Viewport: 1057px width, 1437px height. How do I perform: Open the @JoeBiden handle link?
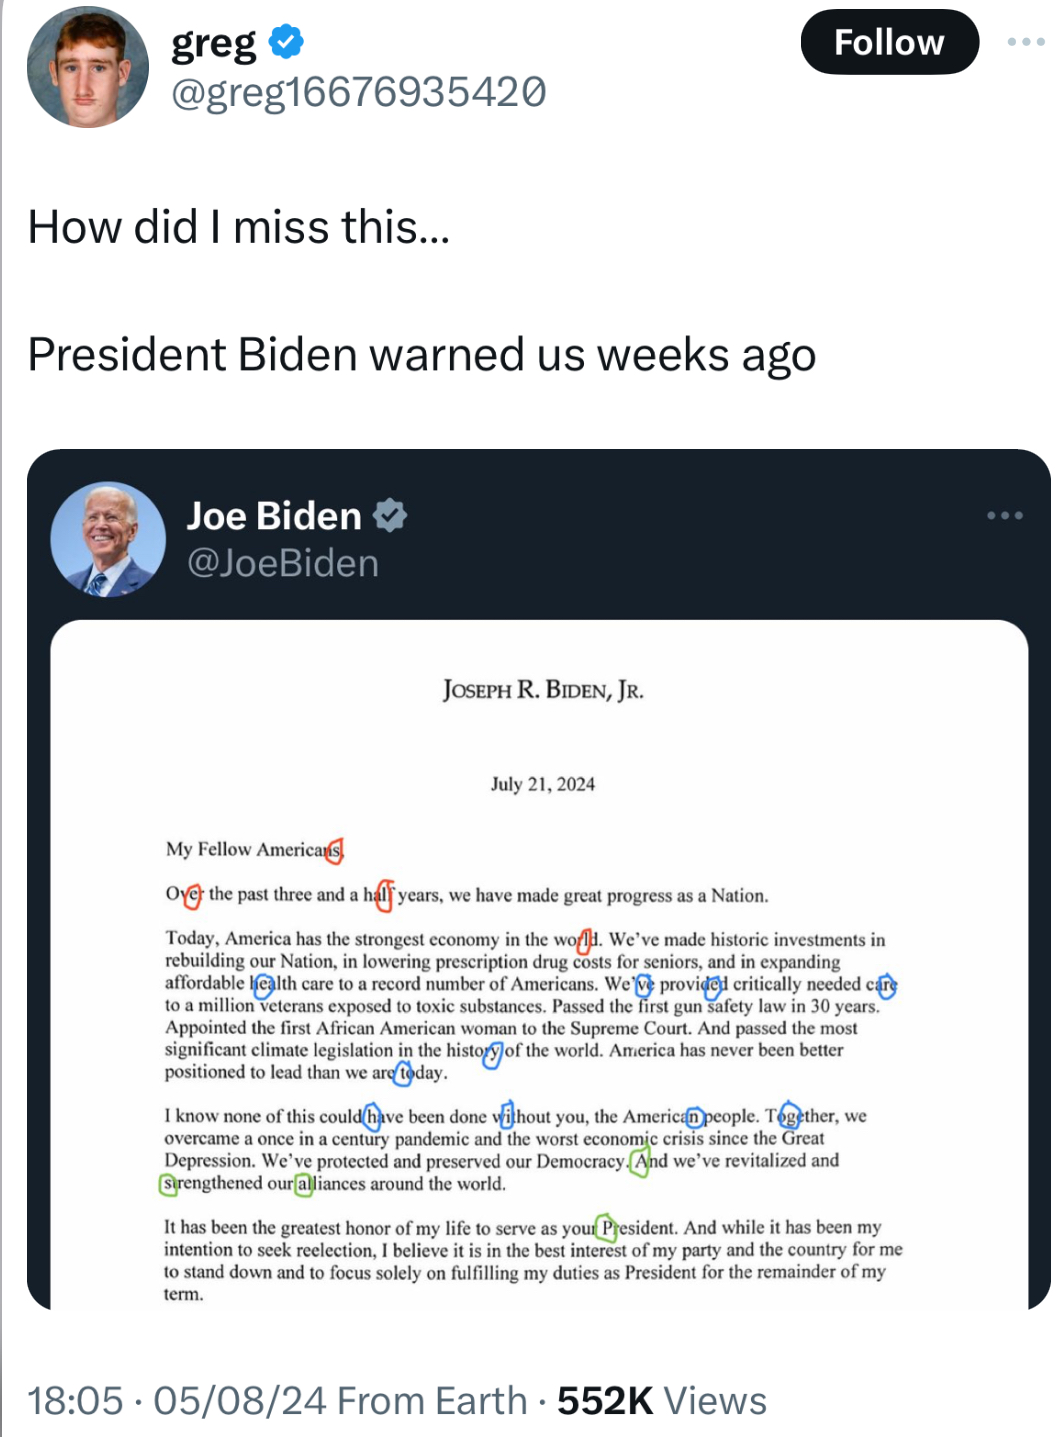click(283, 564)
